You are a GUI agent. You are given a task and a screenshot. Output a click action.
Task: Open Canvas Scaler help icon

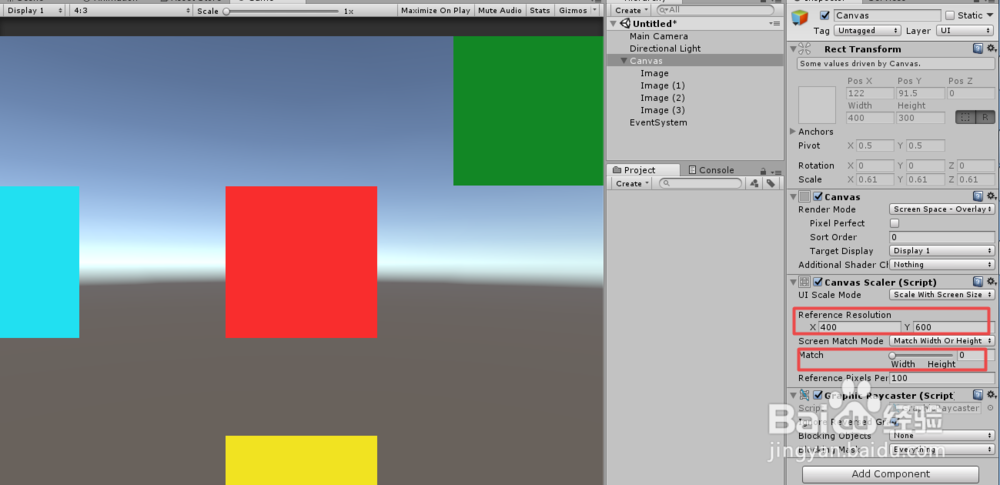click(978, 282)
